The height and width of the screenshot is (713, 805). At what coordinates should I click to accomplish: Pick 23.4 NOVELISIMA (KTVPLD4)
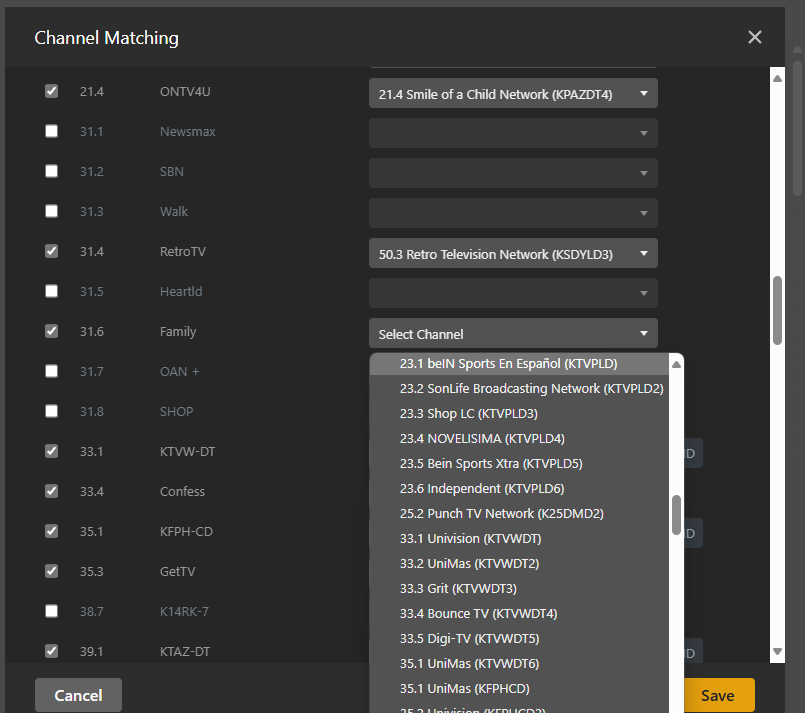pos(519,439)
